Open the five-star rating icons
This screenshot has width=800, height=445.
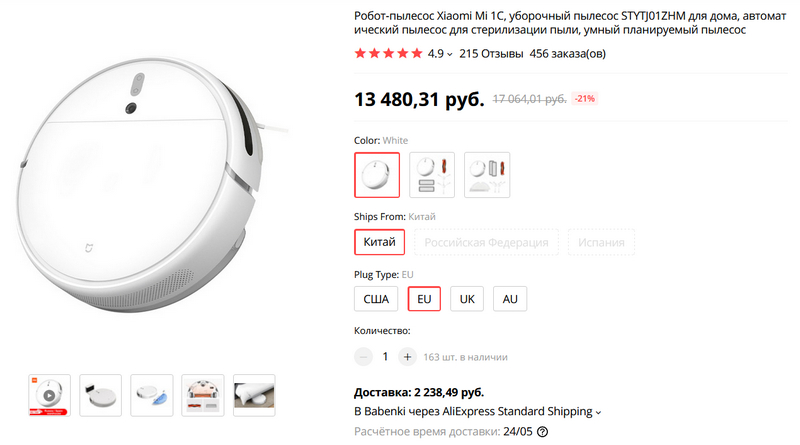point(389,53)
